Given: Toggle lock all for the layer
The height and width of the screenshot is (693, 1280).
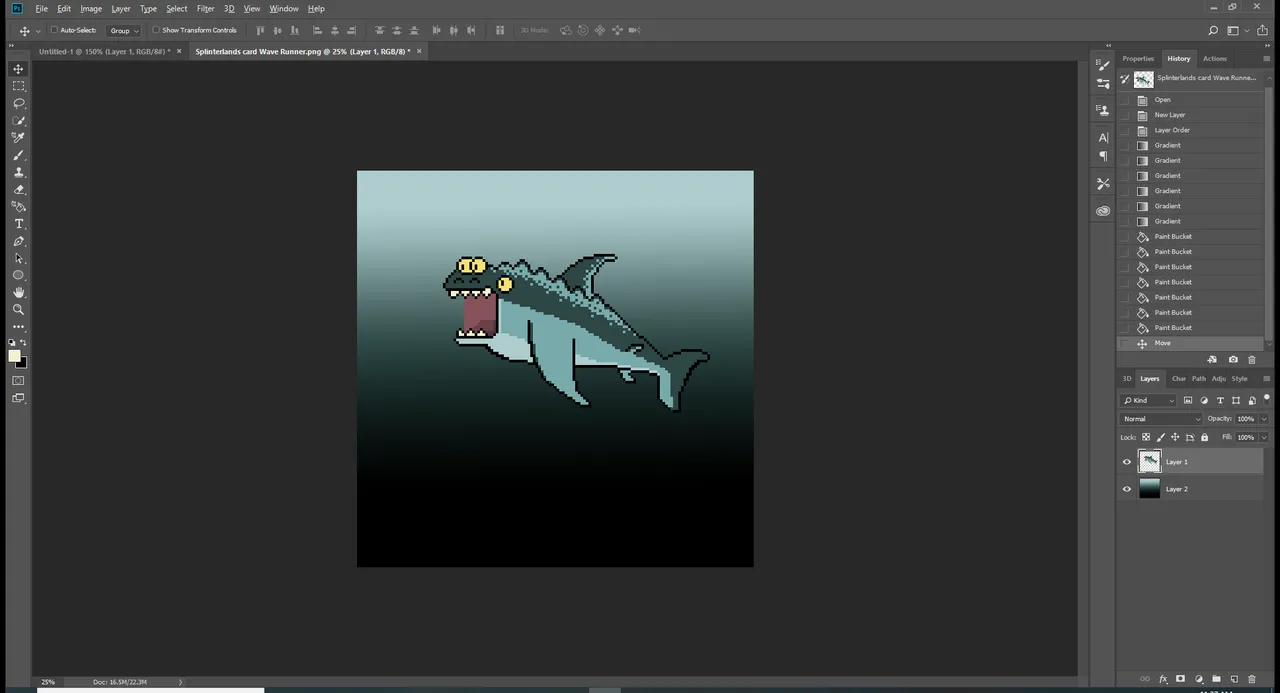Looking at the screenshot, I should pos(1204,437).
